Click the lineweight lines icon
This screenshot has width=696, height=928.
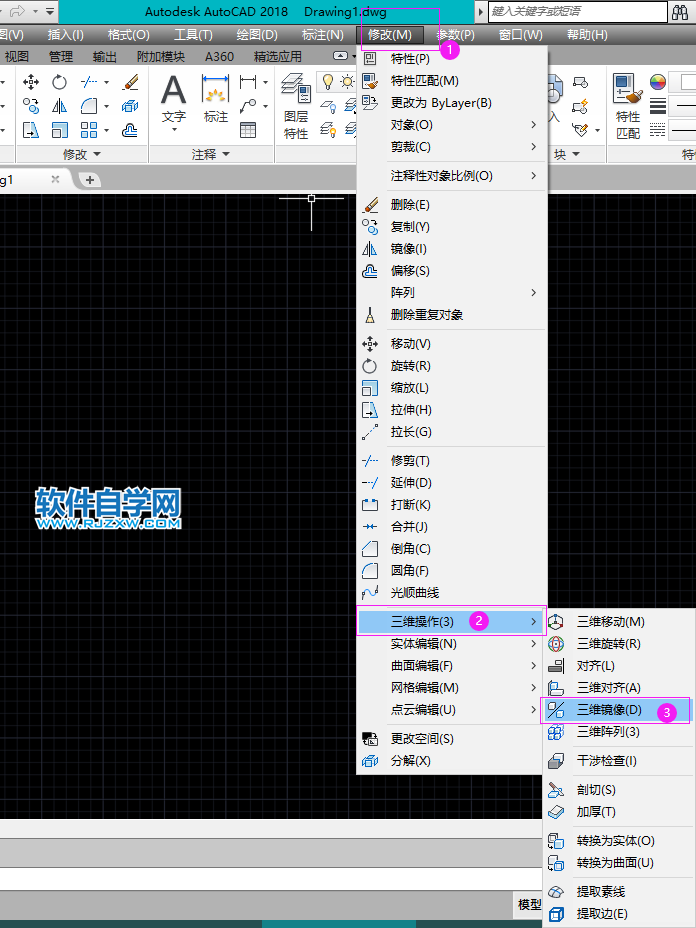click(x=658, y=106)
